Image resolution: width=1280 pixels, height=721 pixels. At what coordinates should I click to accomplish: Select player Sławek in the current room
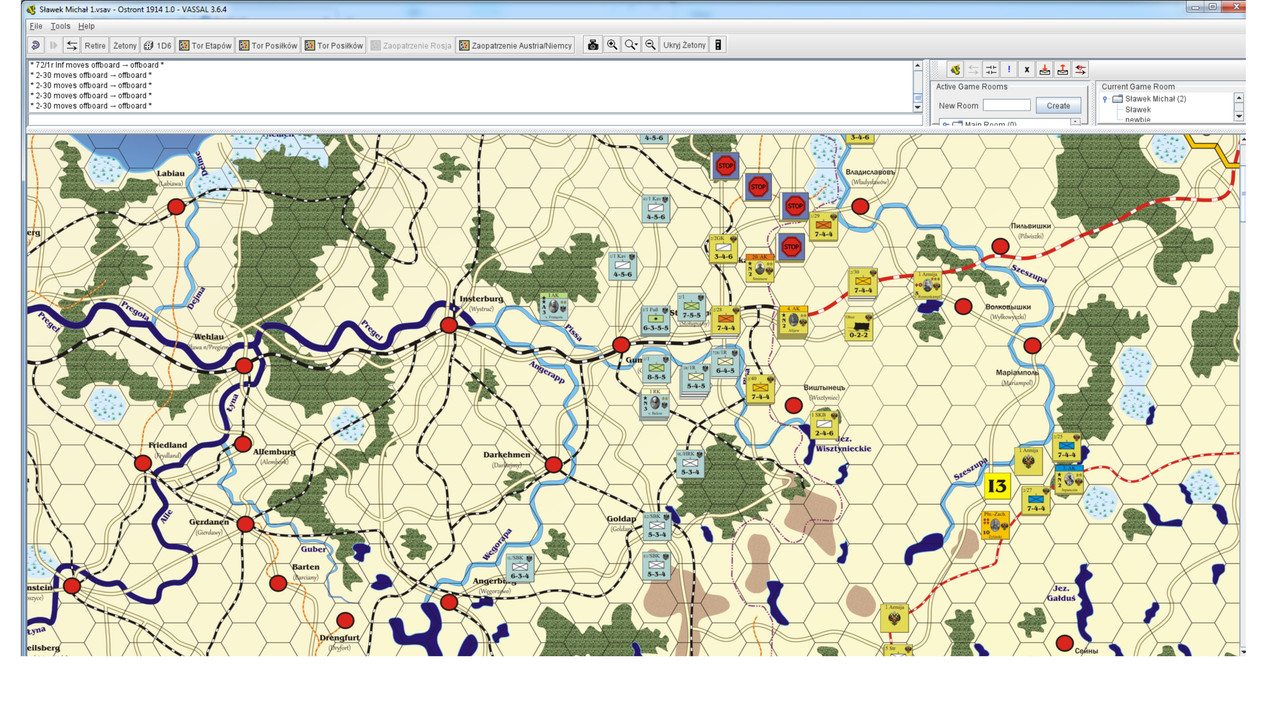click(x=1138, y=109)
